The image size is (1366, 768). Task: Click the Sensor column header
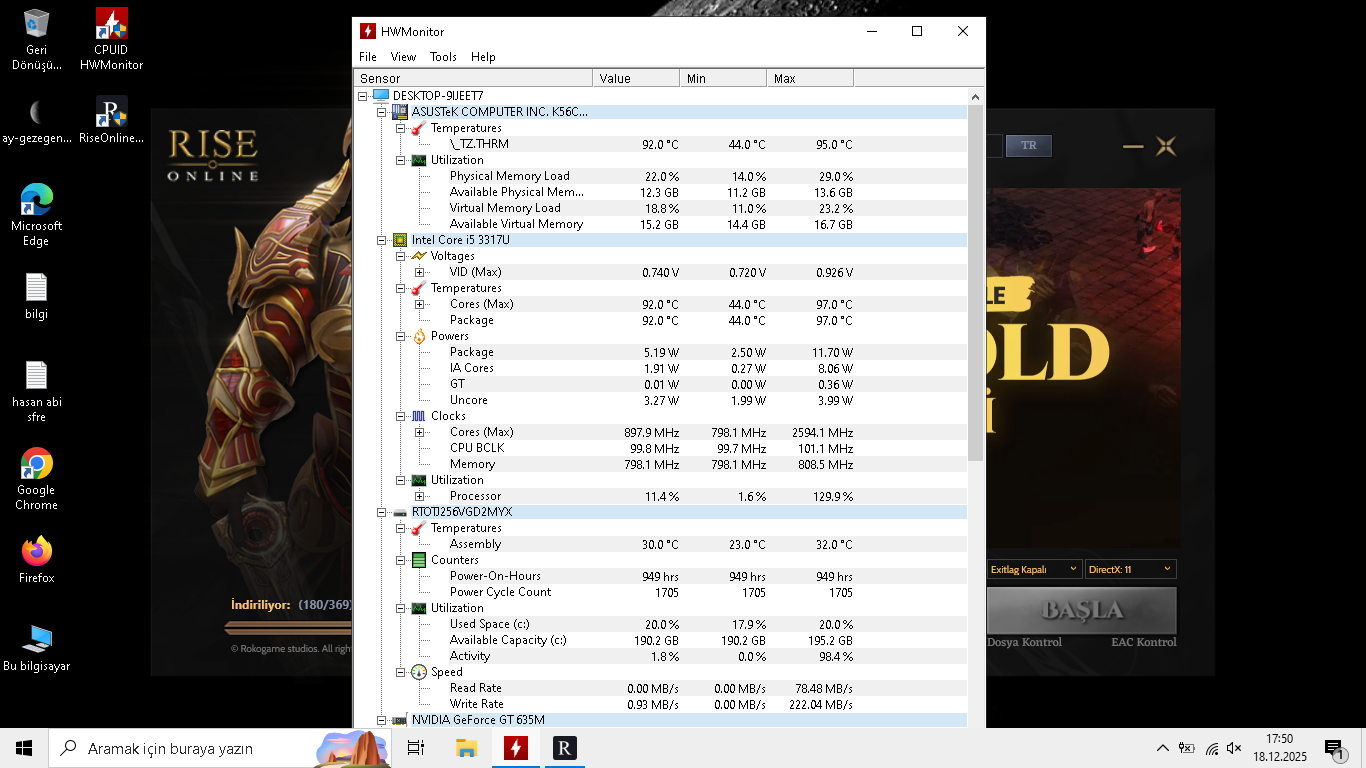[474, 78]
